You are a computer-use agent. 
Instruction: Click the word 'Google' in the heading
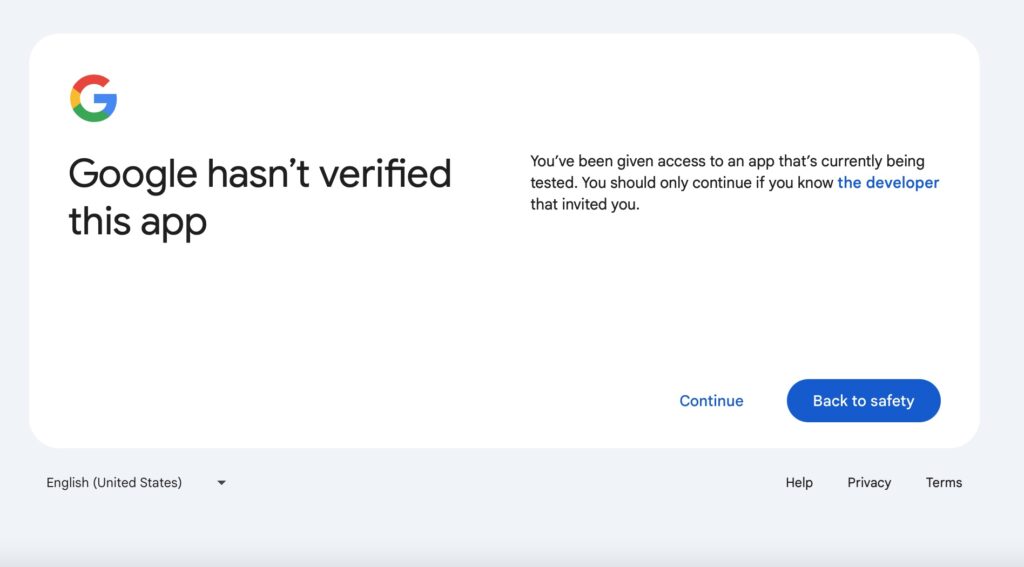(132, 174)
